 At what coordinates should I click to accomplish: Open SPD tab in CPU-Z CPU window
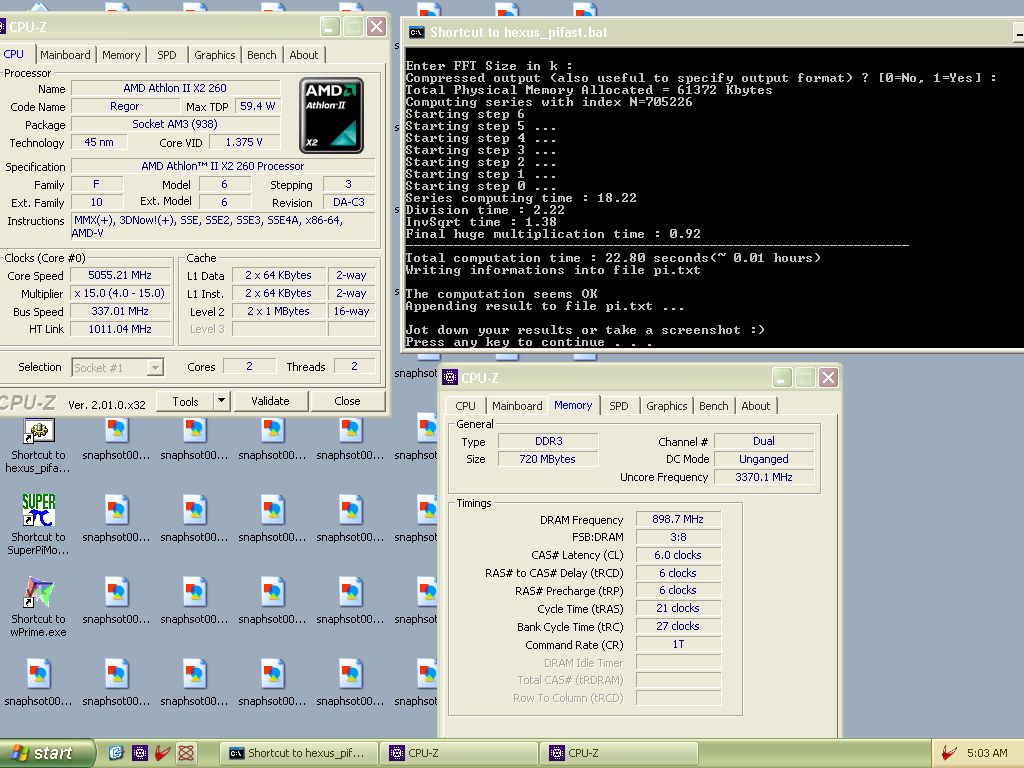[x=167, y=55]
